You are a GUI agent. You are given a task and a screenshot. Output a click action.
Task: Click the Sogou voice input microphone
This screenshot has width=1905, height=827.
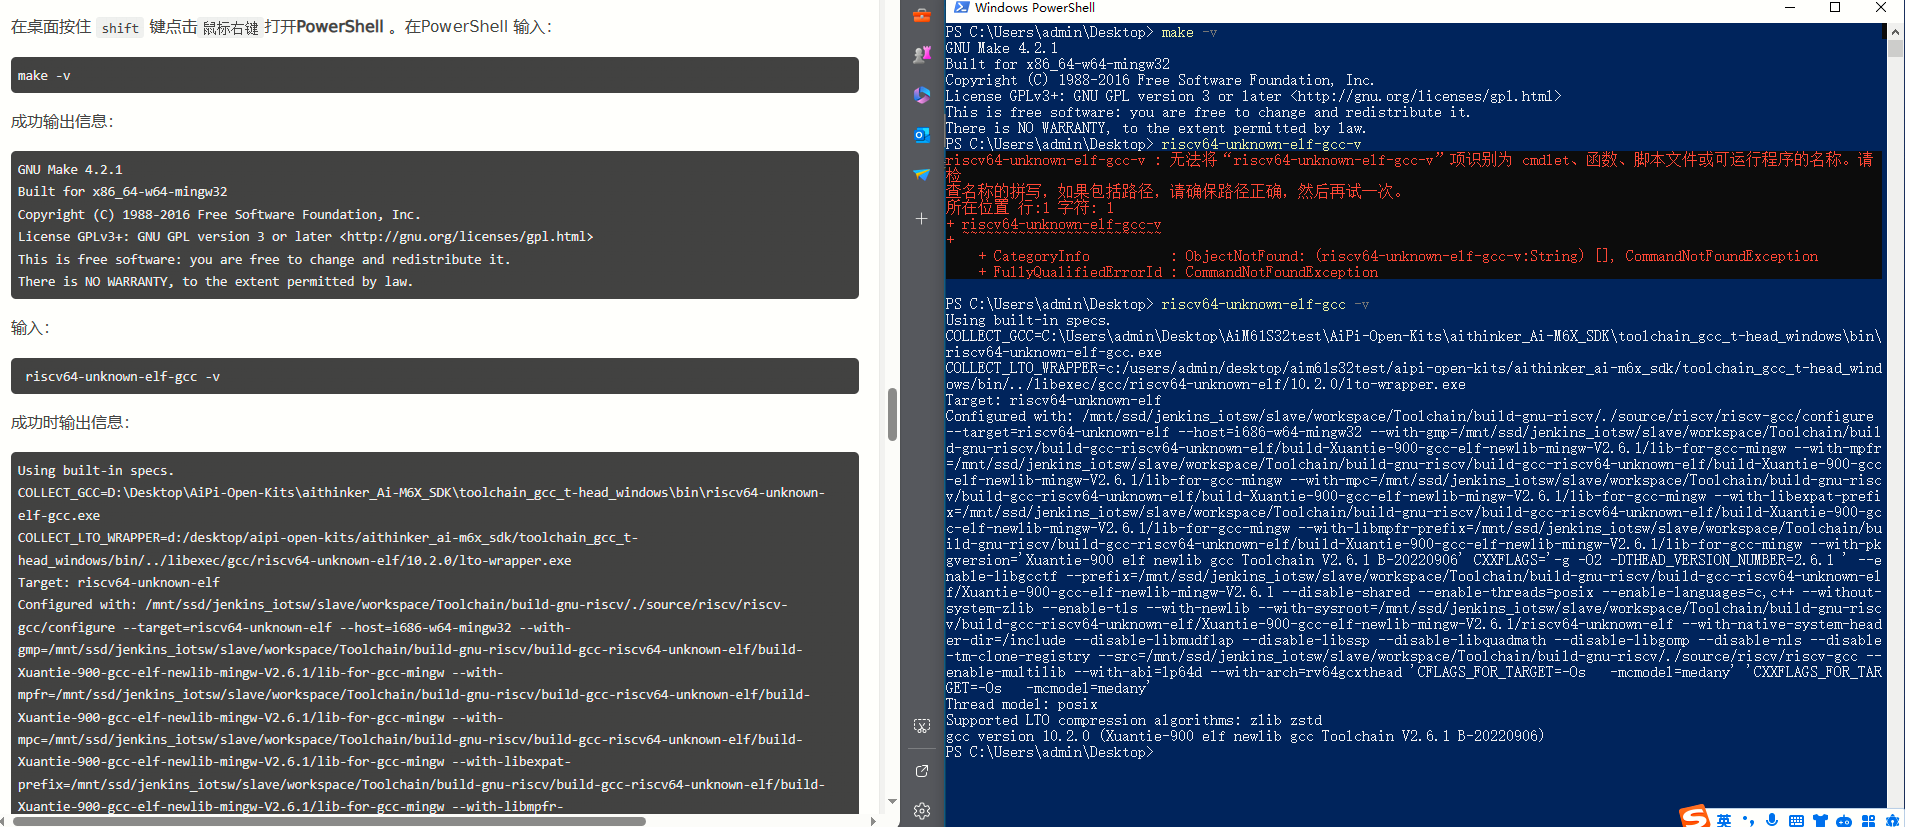coord(1772,820)
